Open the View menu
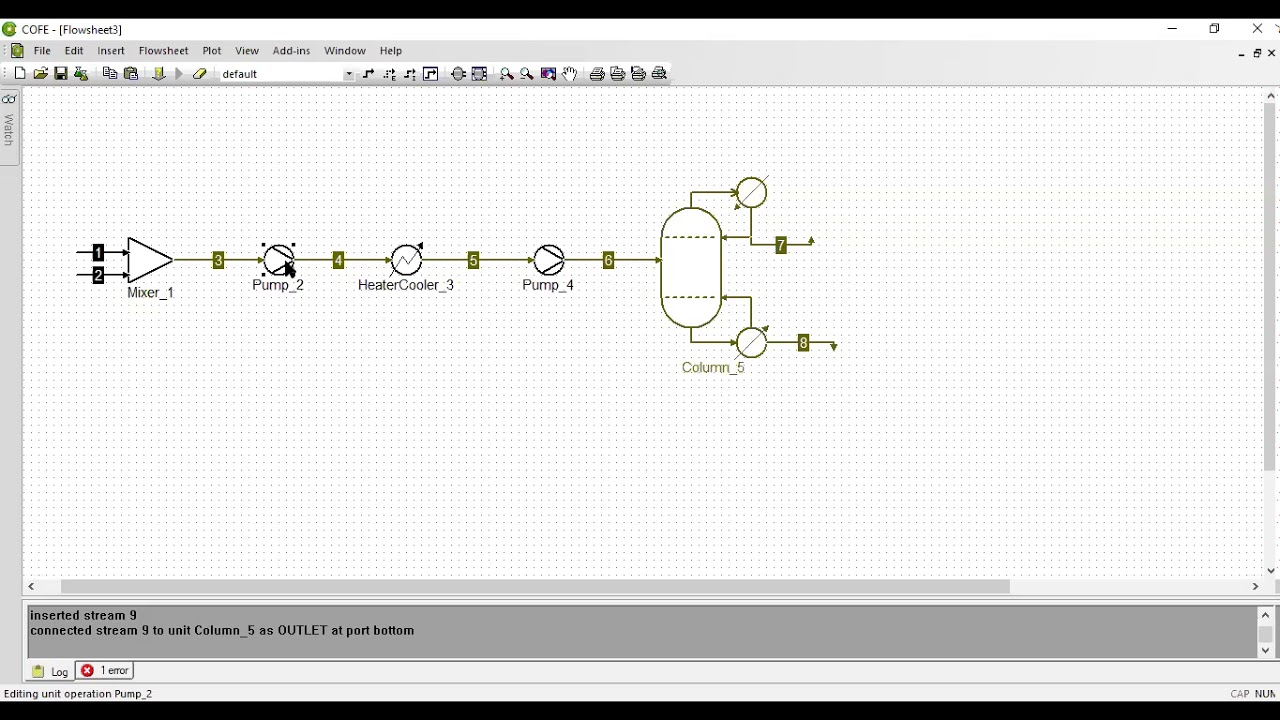 (x=247, y=51)
